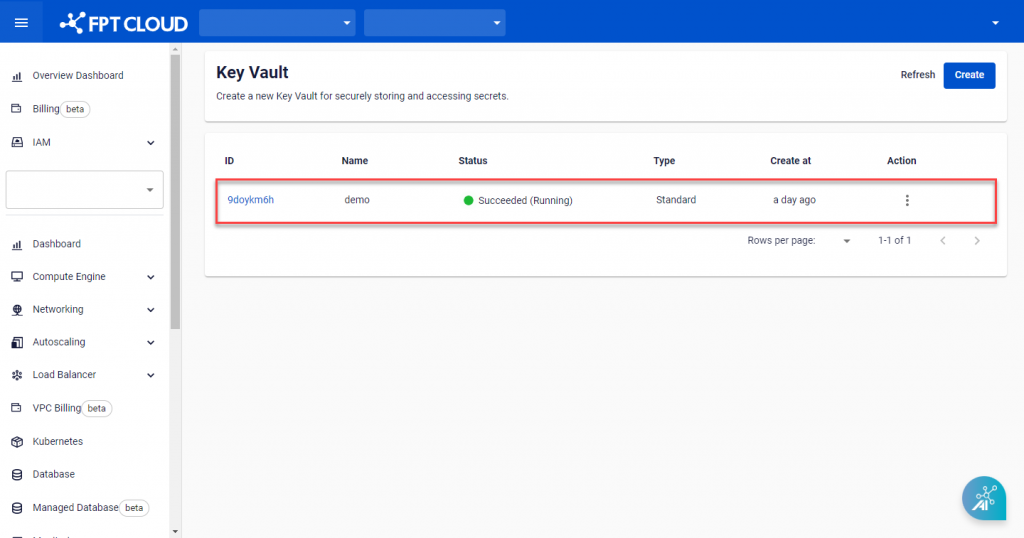1024x538 pixels.
Task: Select VPC Billing menu item
Action: (x=56, y=408)
